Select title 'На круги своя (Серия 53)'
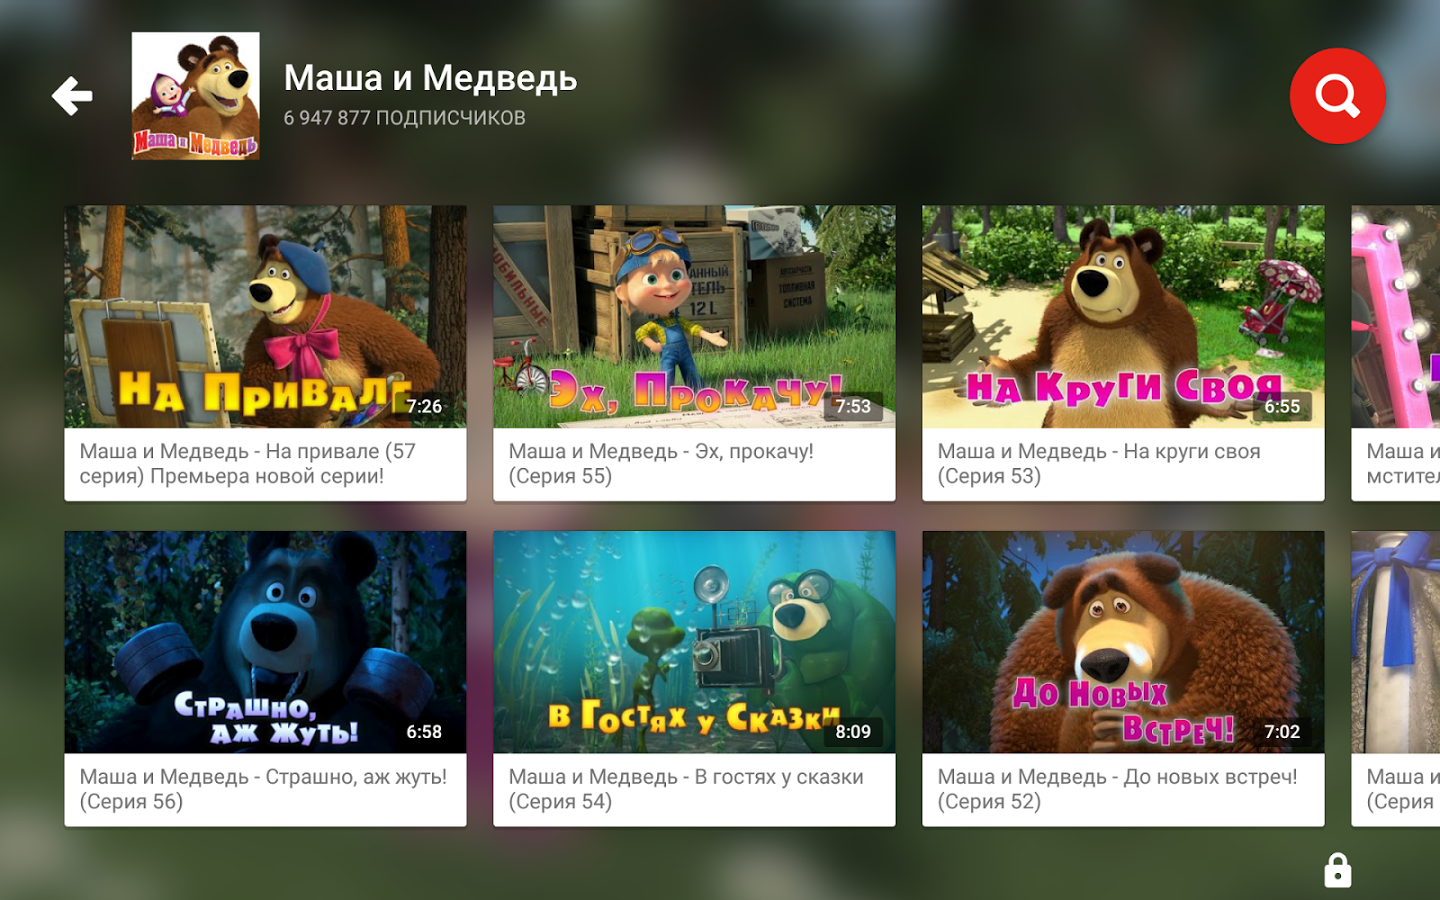 (x=1099, y=464)
